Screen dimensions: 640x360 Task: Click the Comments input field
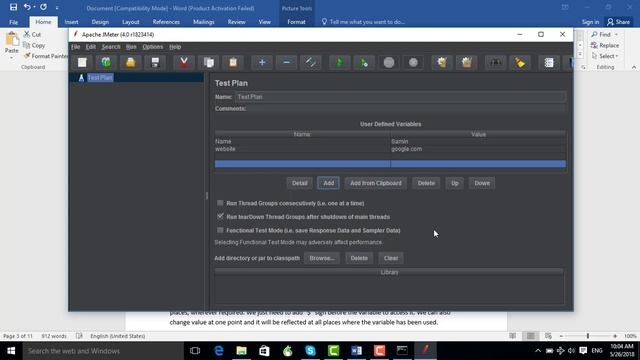tap(406, 109)
